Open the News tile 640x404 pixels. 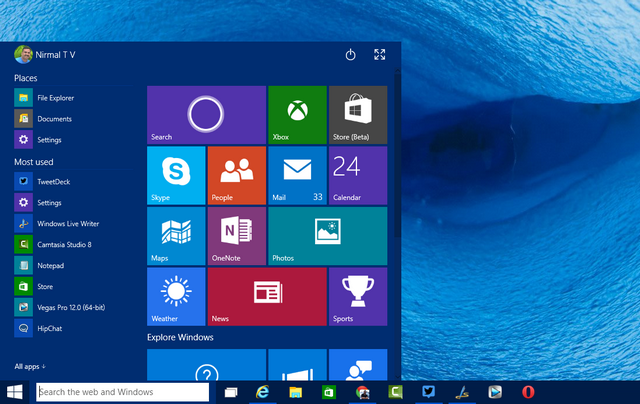tap(267, 297)
